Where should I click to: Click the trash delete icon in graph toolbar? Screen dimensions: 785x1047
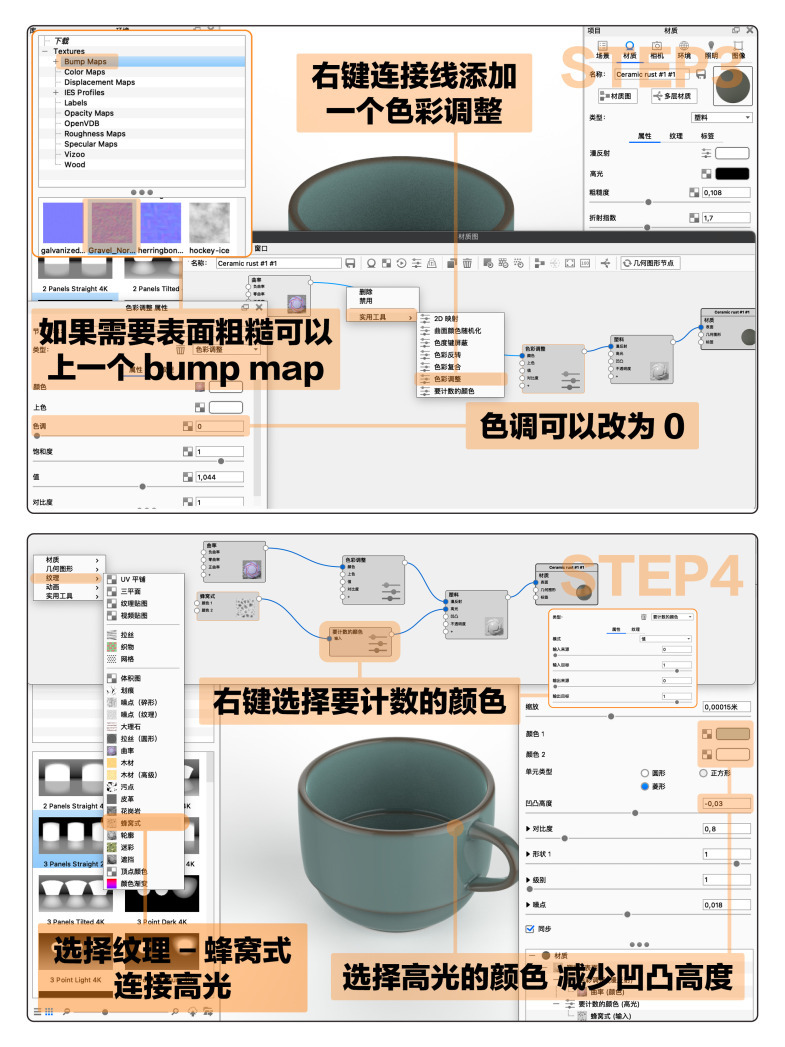pyautogui.click(x=467, y=263)
